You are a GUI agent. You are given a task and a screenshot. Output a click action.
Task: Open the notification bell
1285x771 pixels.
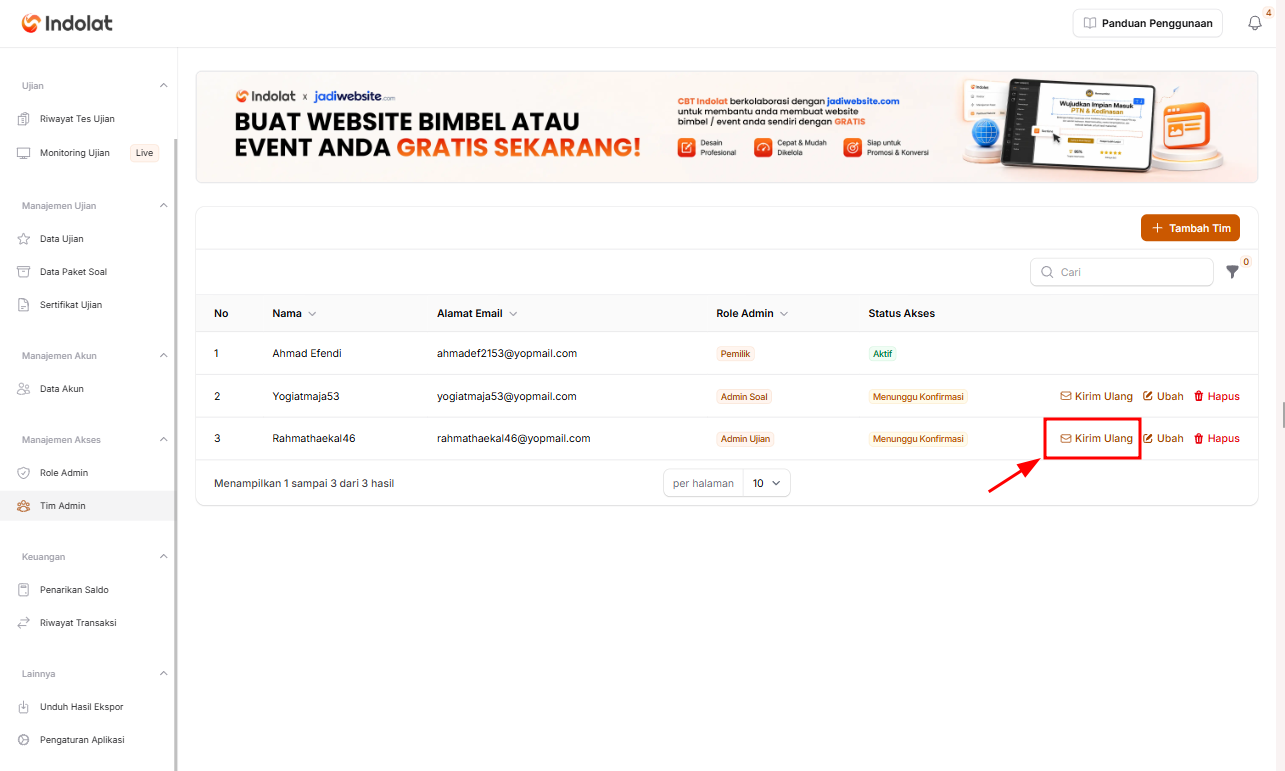point(1255,23)
